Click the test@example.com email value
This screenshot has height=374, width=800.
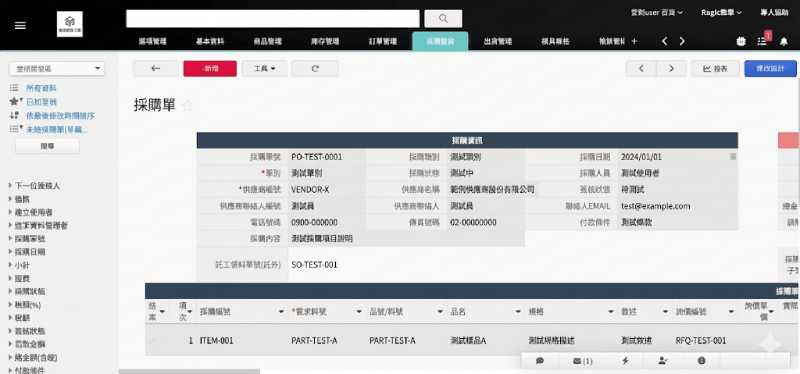656,206
